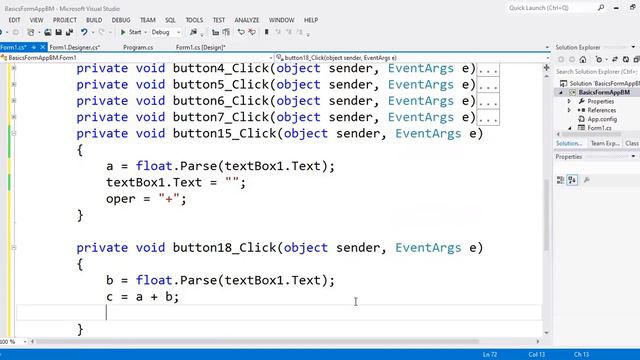The image size is (640, 360).
Task: Open the DEBUG menu
Action: [121, 20]
